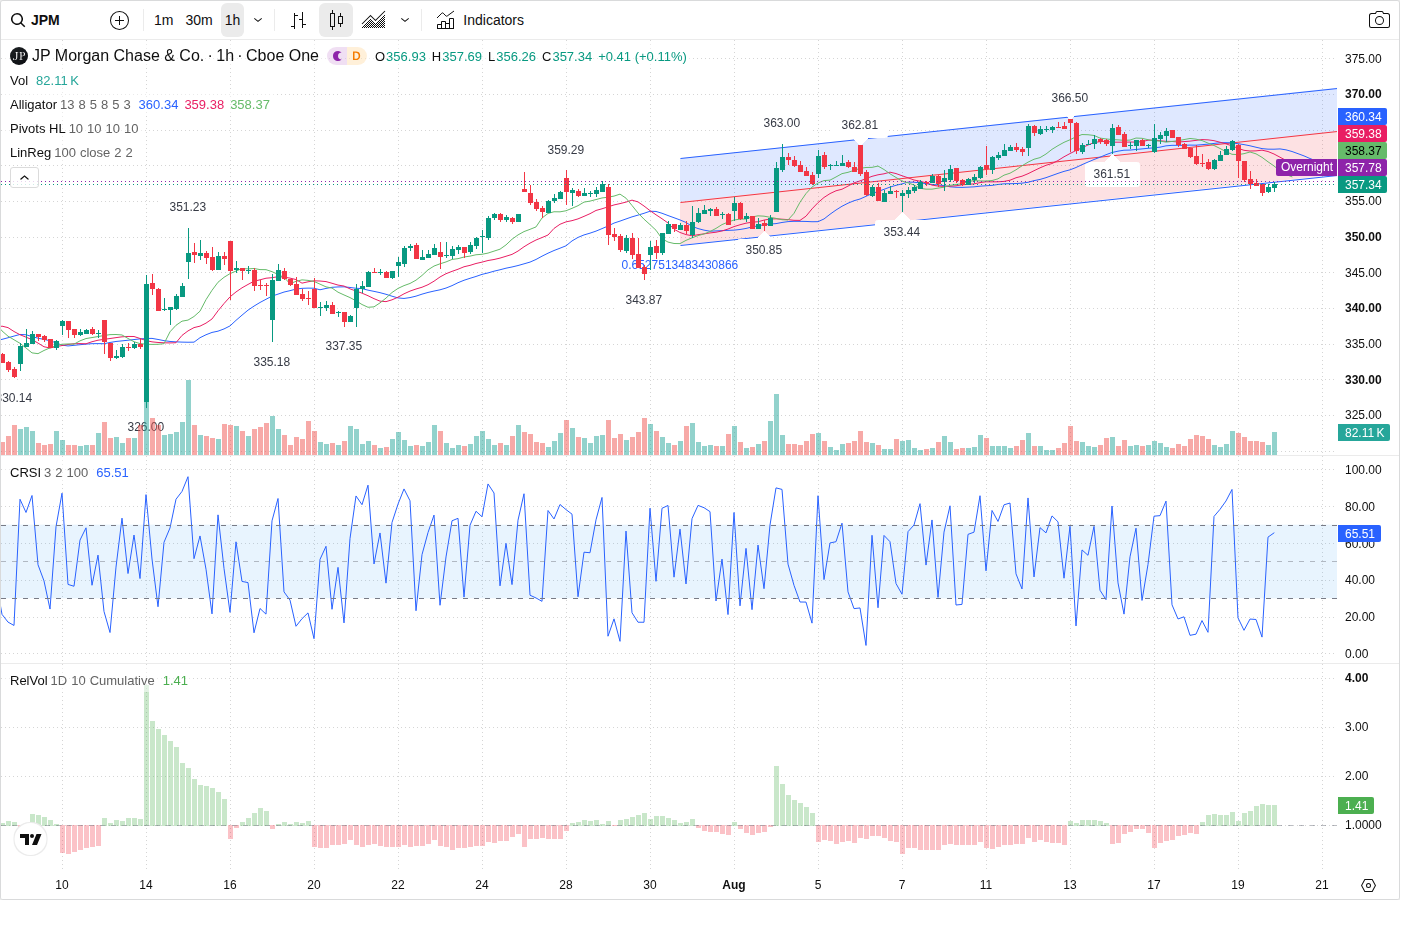Click the TradingView logo icon
1420x950 pixels.
click(31, 839)
